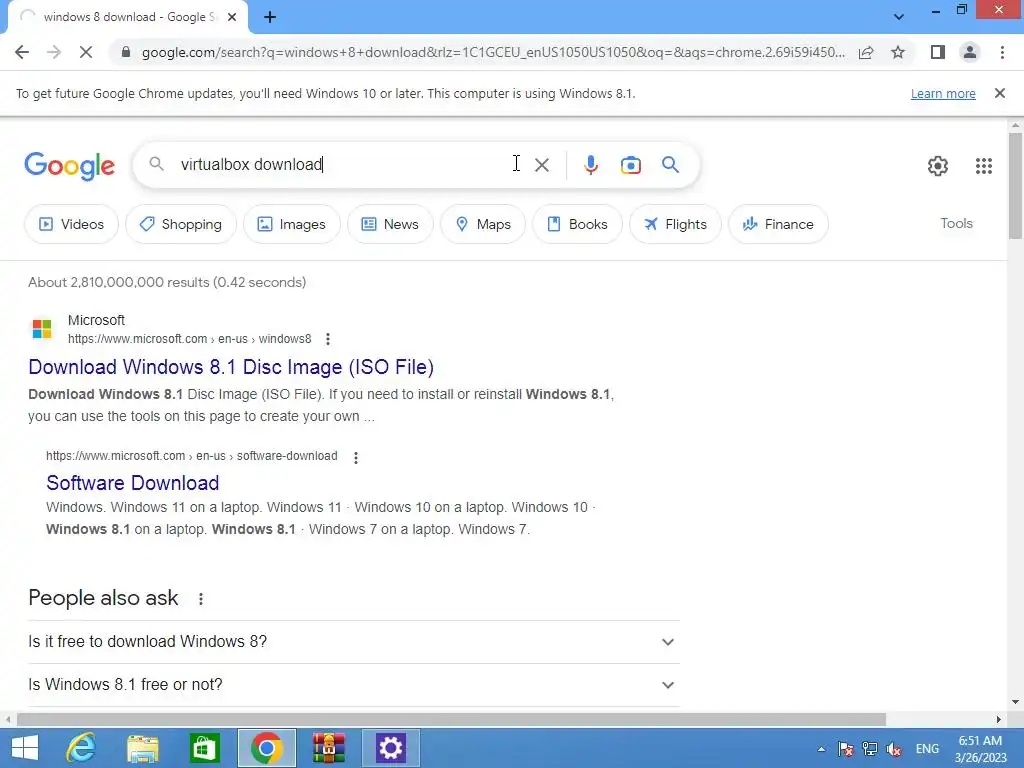Open the Chrome side panel
The height and width of the screenshot is (768, 1024).
point(938,52)
